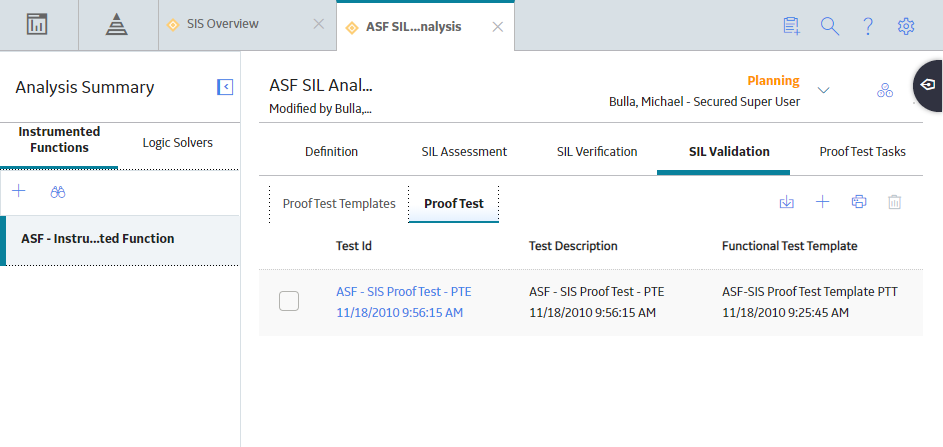Switch to the SIL Verification tab

tap(597, 152)
